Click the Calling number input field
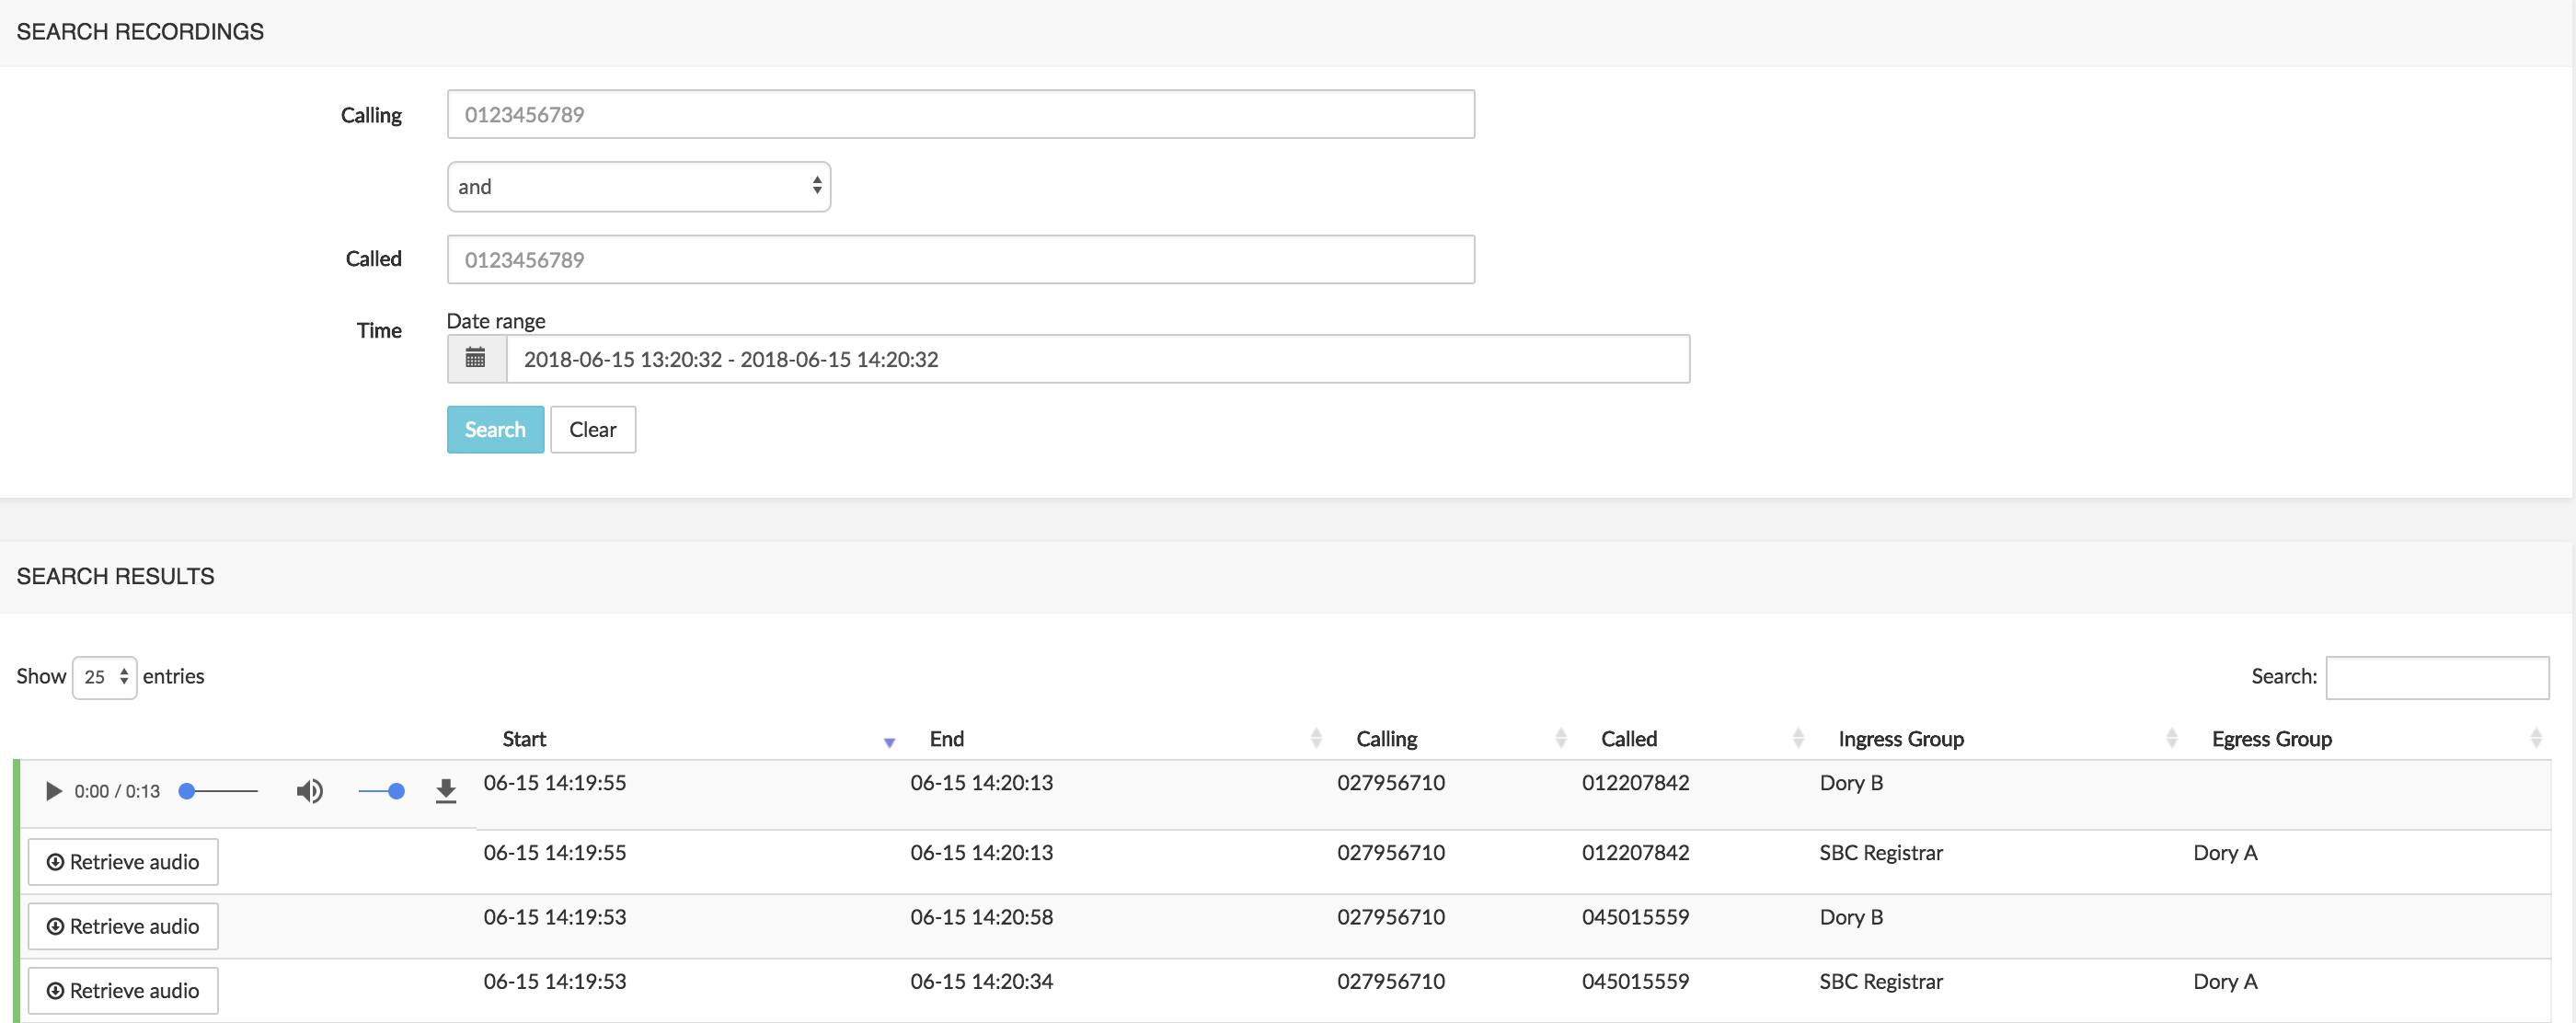 click(x=961, y=113)
